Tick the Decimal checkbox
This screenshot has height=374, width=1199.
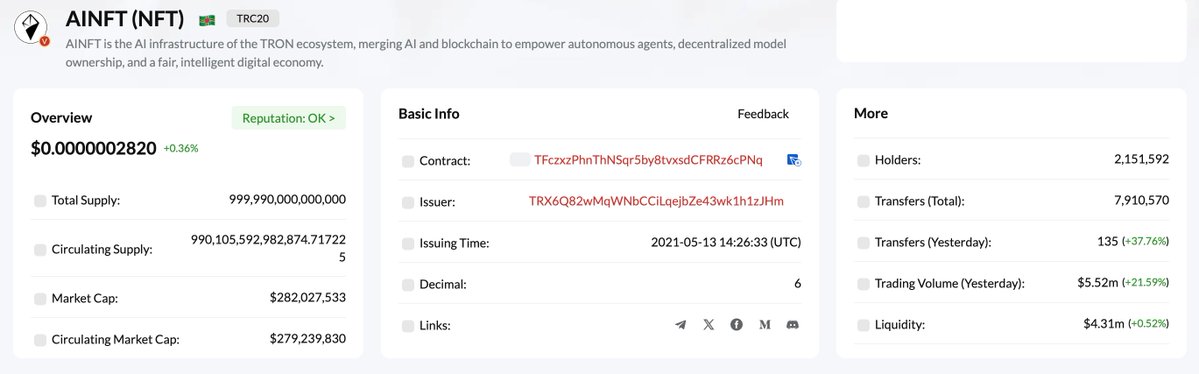408,285
